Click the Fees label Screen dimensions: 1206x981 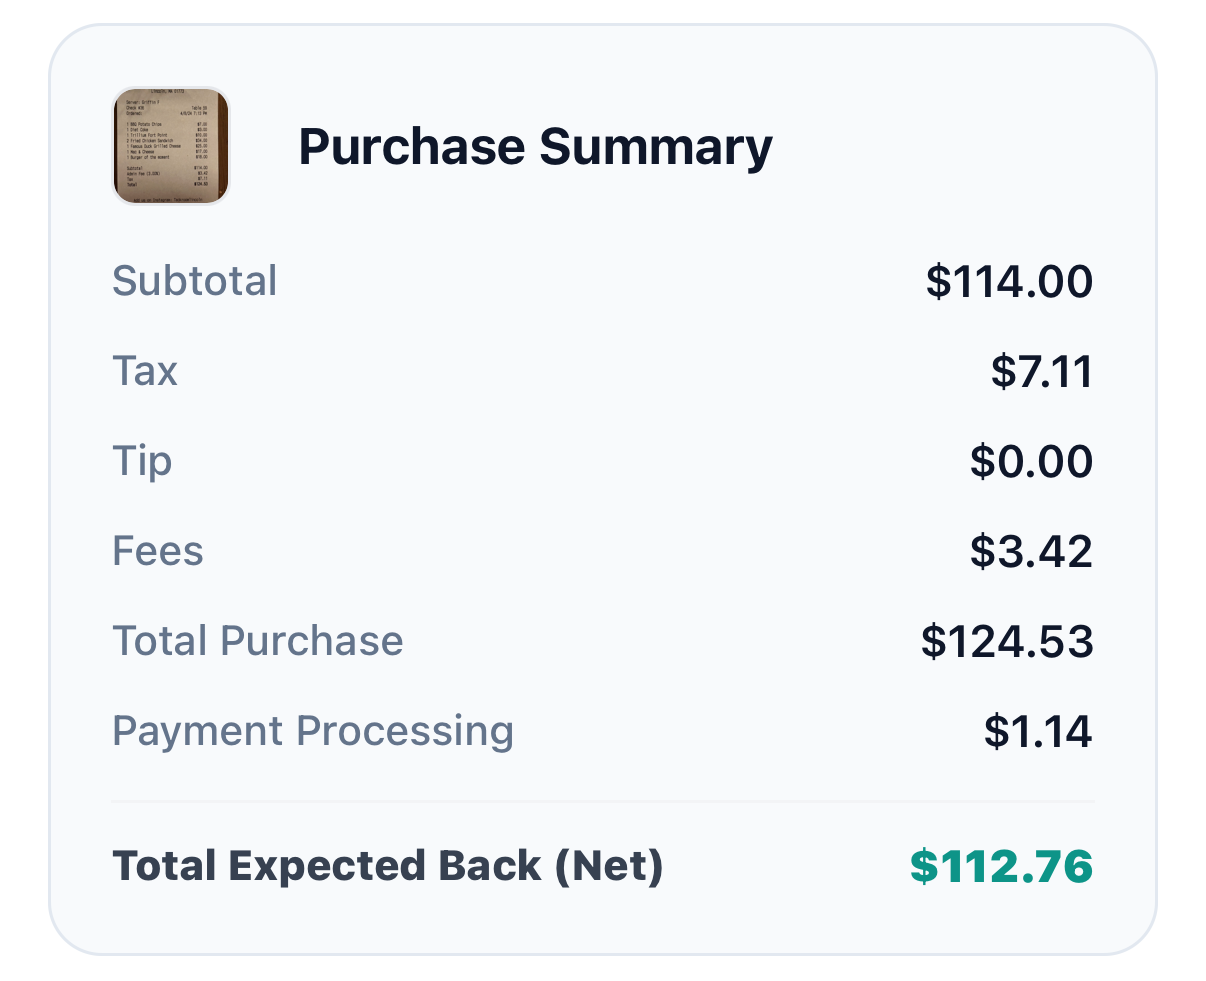tap(158, 551)
